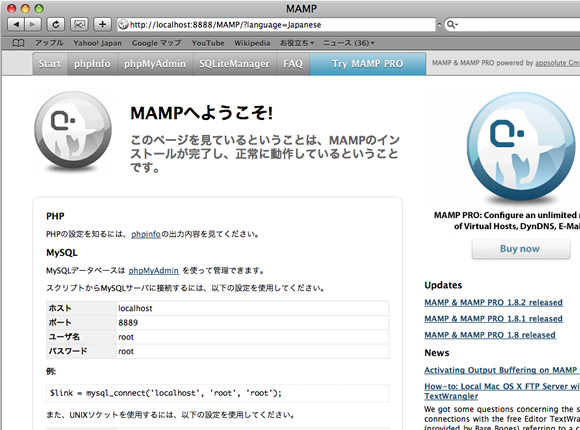This screenshot has height=430, width=580.
Task: Click the mysql_connect example code line
Action: click(x=218, y=393)
